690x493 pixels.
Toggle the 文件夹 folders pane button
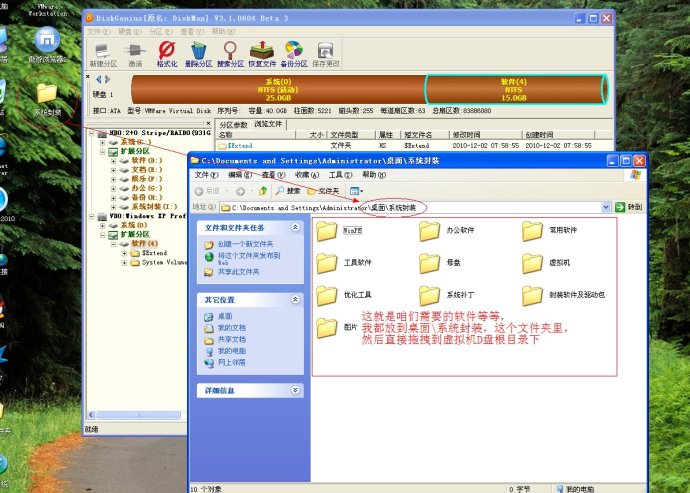click(323, 191)
